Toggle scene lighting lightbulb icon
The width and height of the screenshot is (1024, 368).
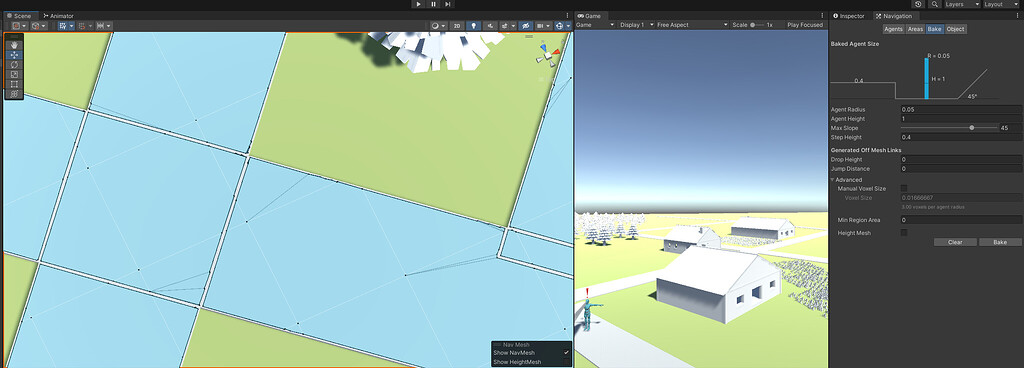pos(474,25)
